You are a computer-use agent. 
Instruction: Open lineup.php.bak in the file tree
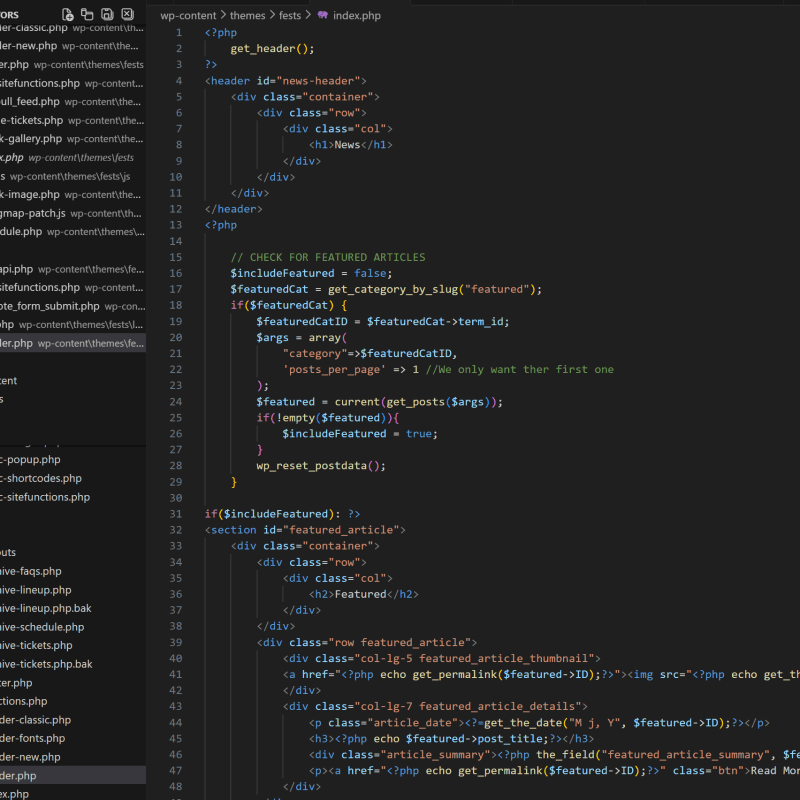tap(45, 608)
